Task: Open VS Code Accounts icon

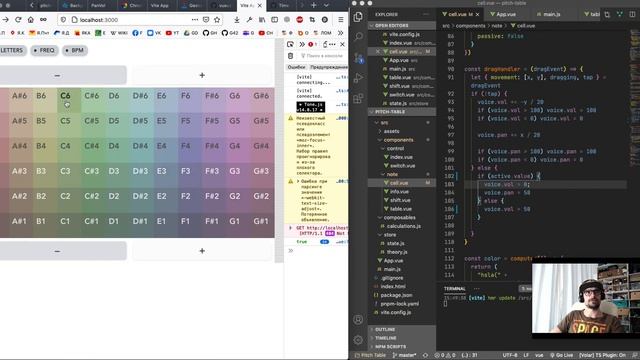Action: [x=358, y=320]
